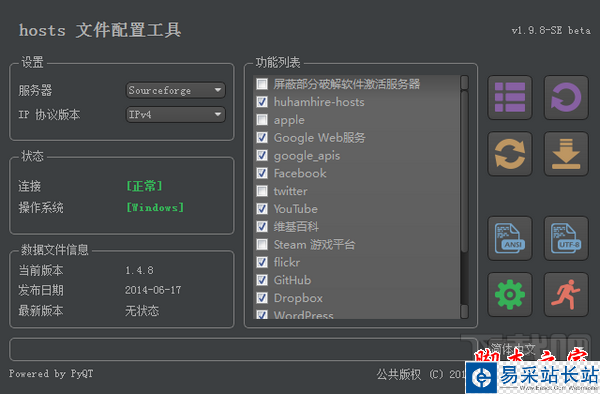Click the 无状态 latest version value
Image resolution: width=600 pixels, height=394 pixels.
pyautogui.click(x=142, y=310)
